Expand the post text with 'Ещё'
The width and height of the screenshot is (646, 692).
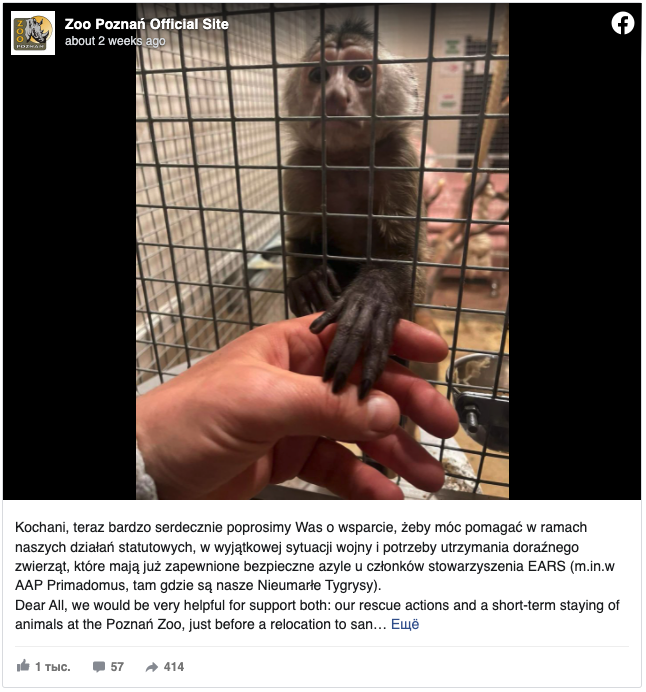(405, 624)
